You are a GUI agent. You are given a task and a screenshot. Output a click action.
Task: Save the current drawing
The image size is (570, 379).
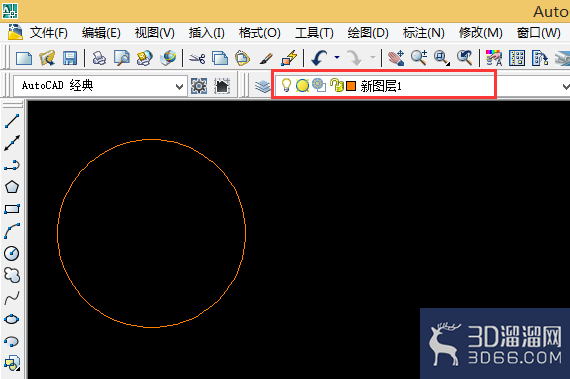pyautogui.click(x=70, y=58)
